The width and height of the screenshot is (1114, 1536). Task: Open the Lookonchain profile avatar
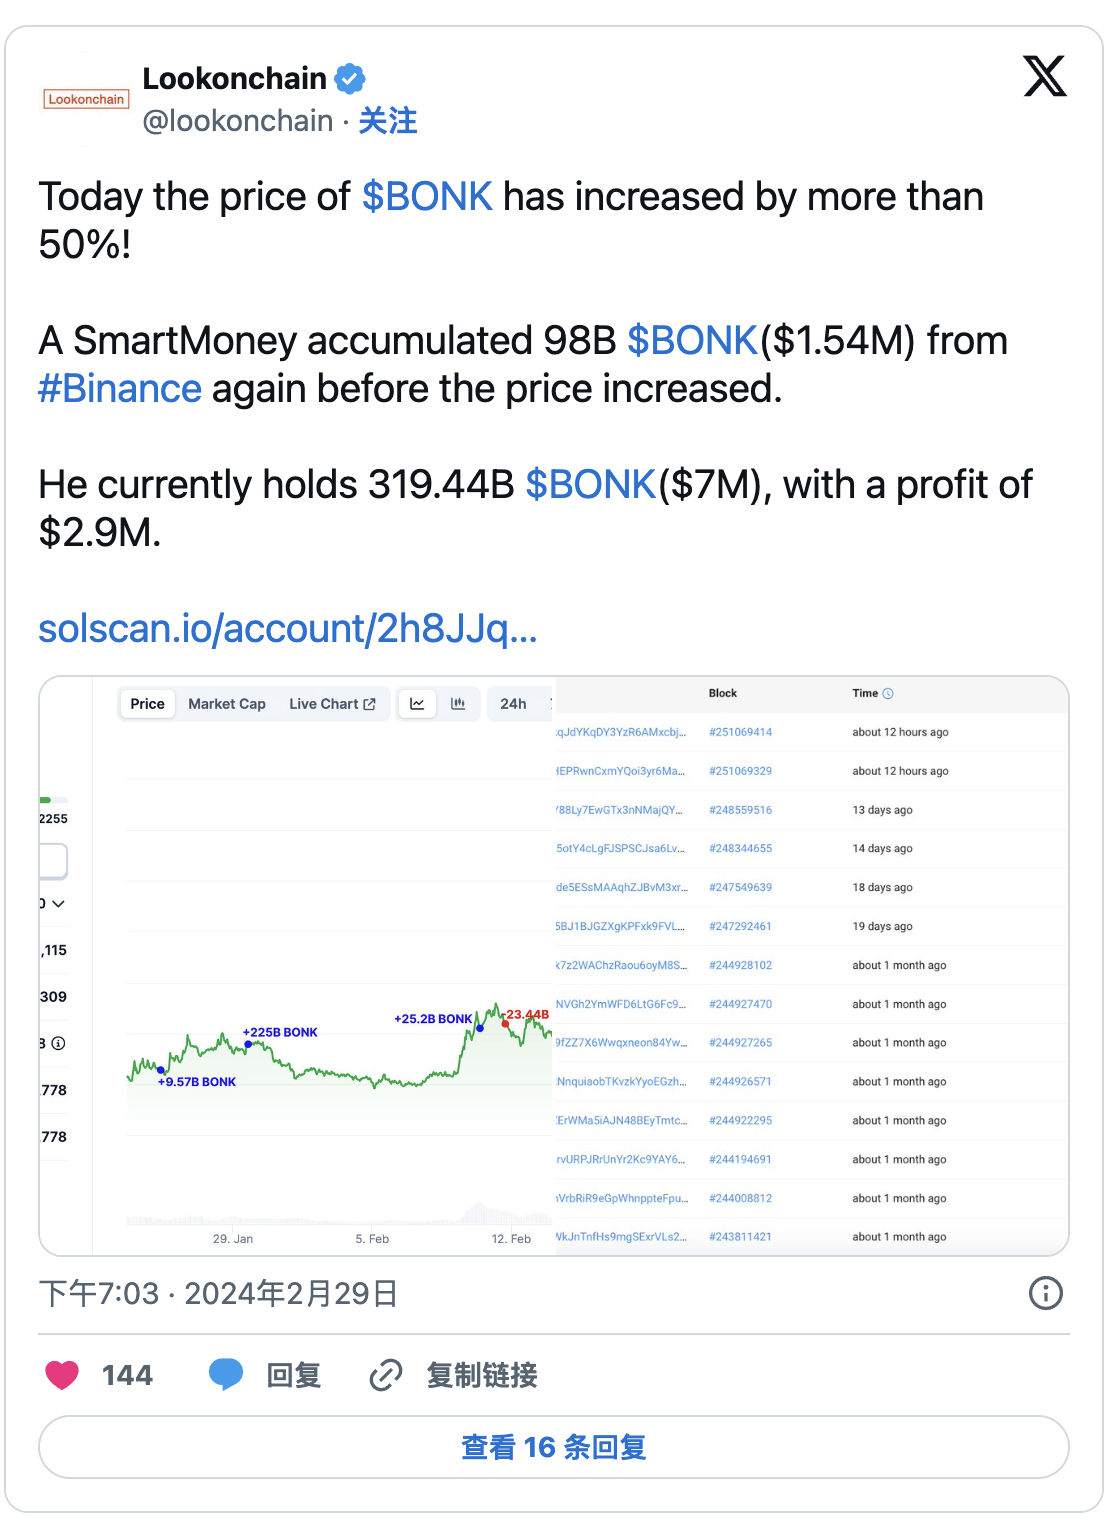tap(86, 99)
